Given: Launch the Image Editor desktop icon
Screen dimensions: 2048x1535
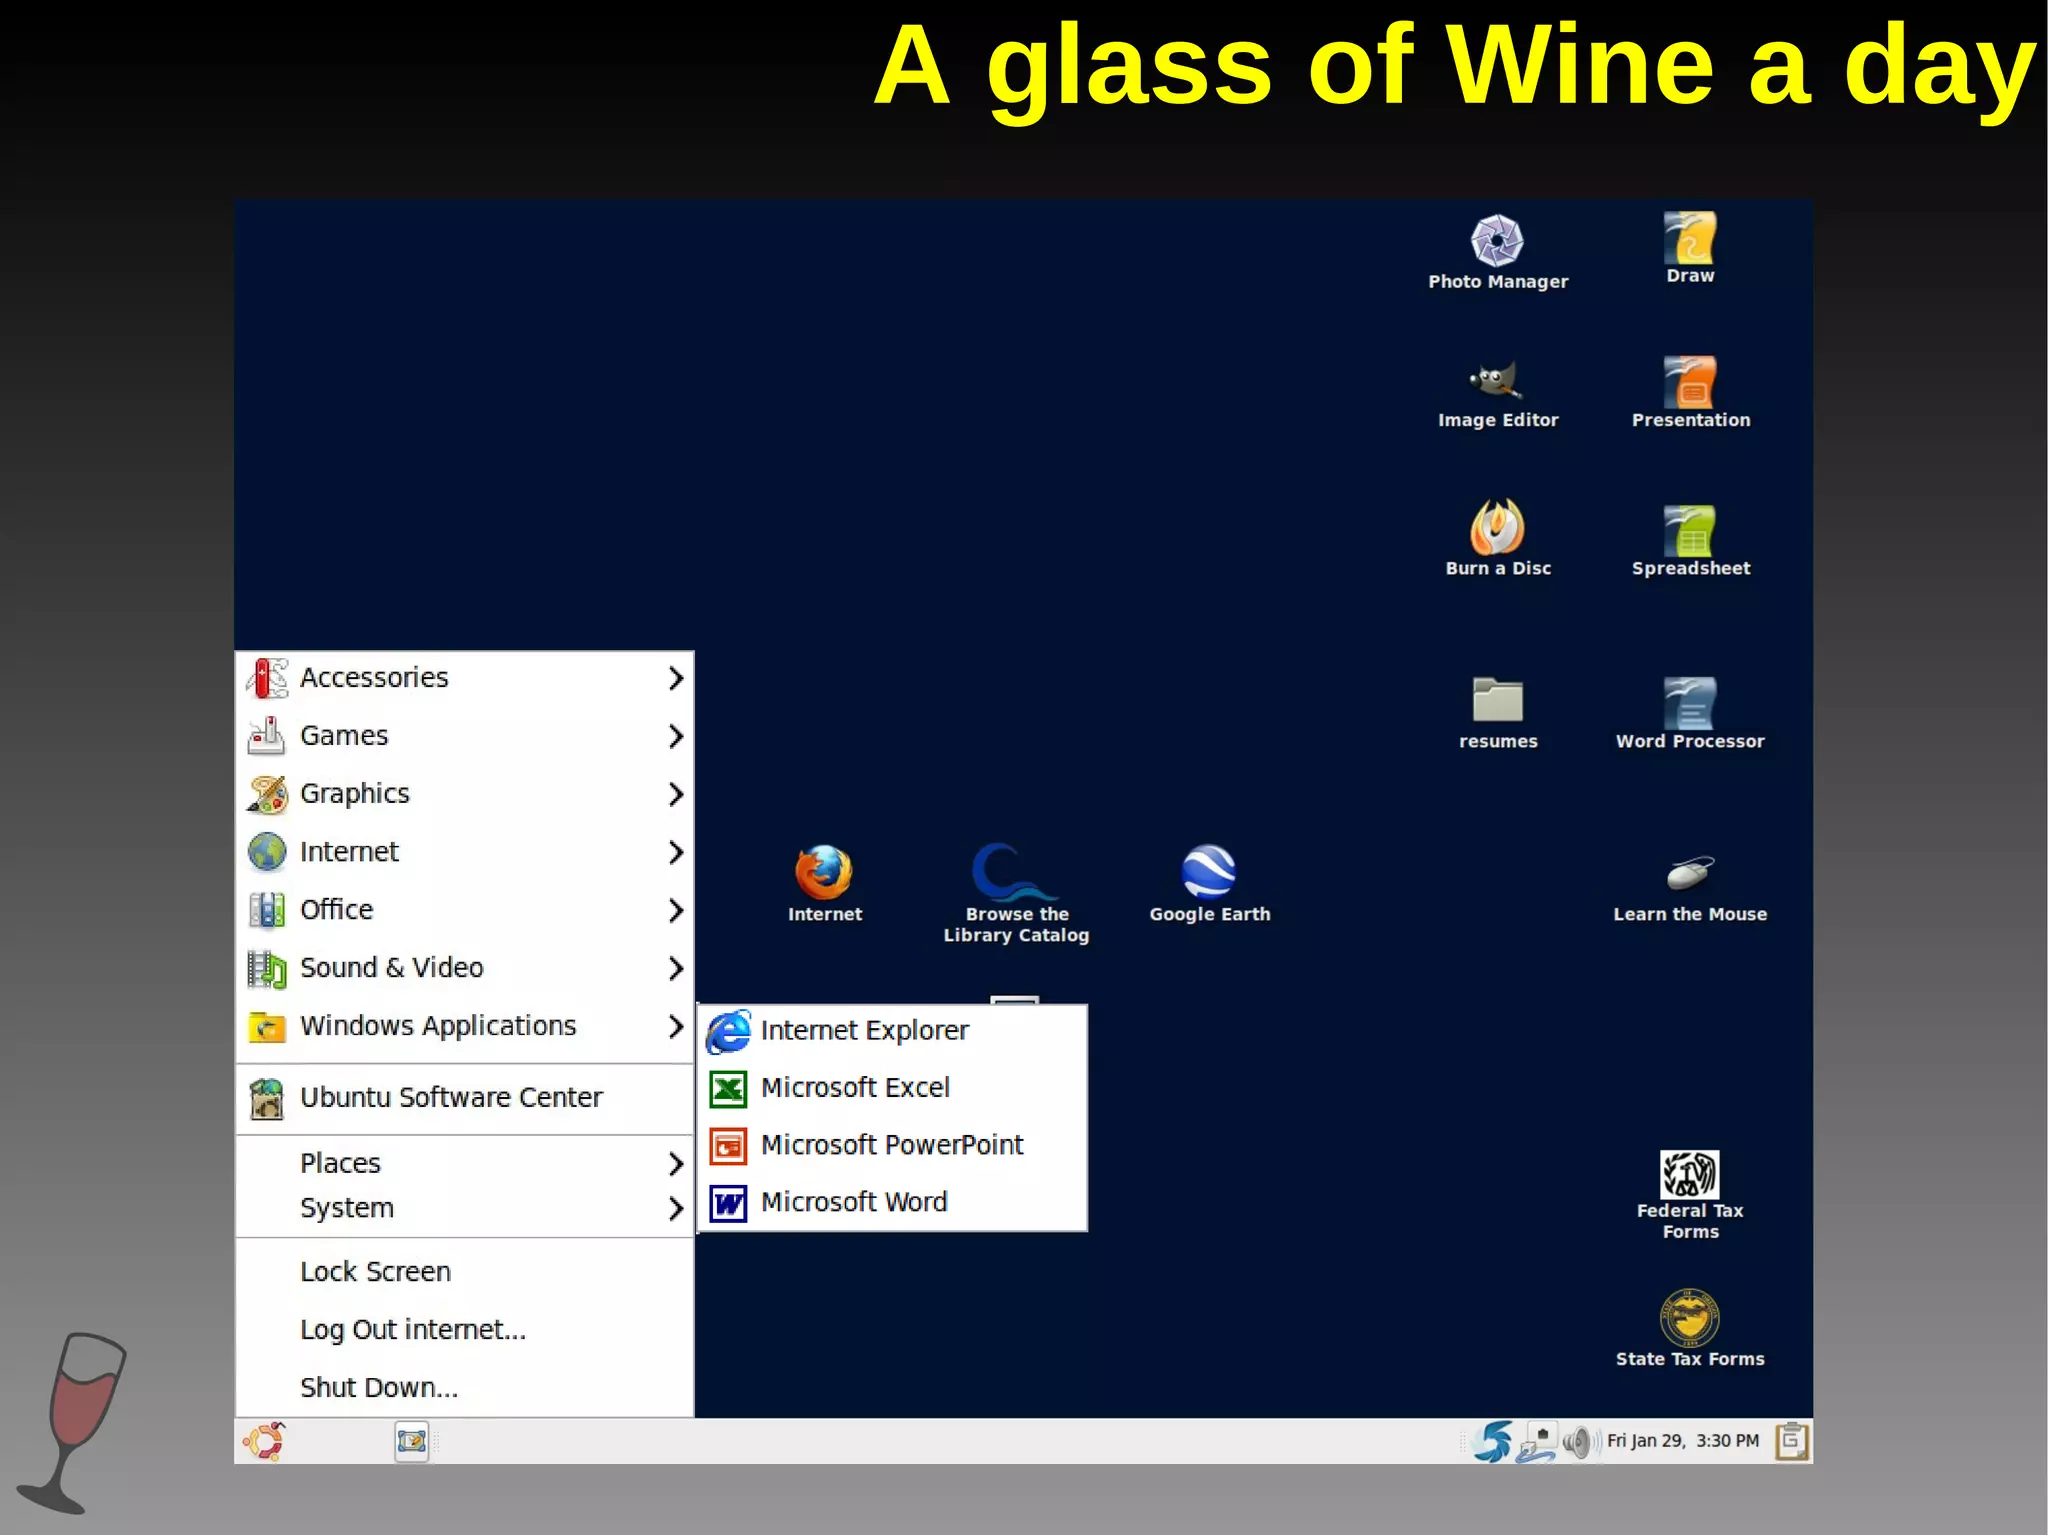Looking at the screenshot, I should (1496, 381).
